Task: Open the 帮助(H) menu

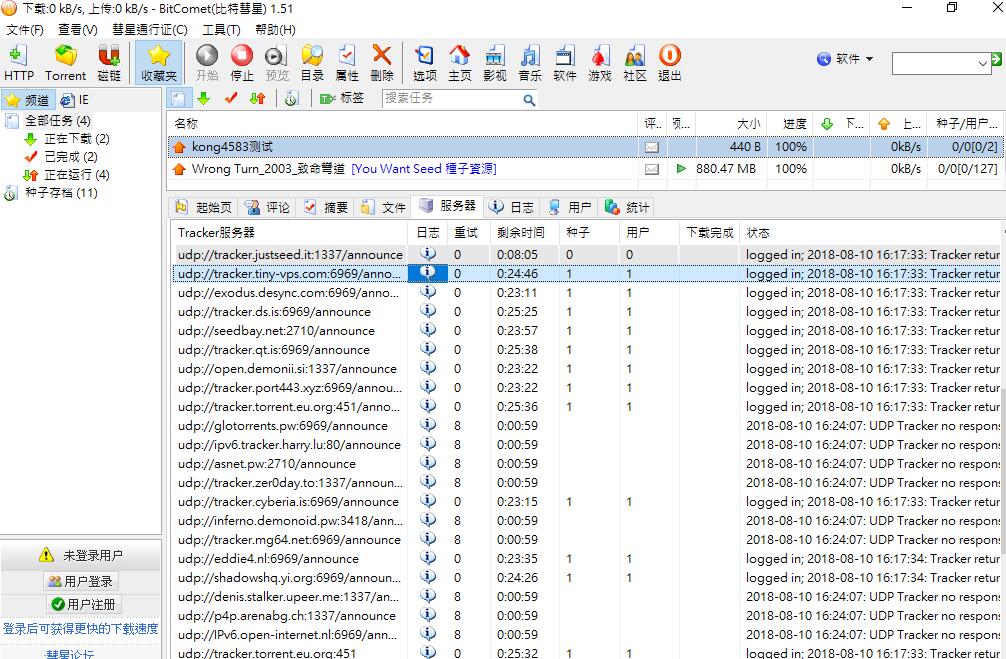Action: click(x=275, y=30)
